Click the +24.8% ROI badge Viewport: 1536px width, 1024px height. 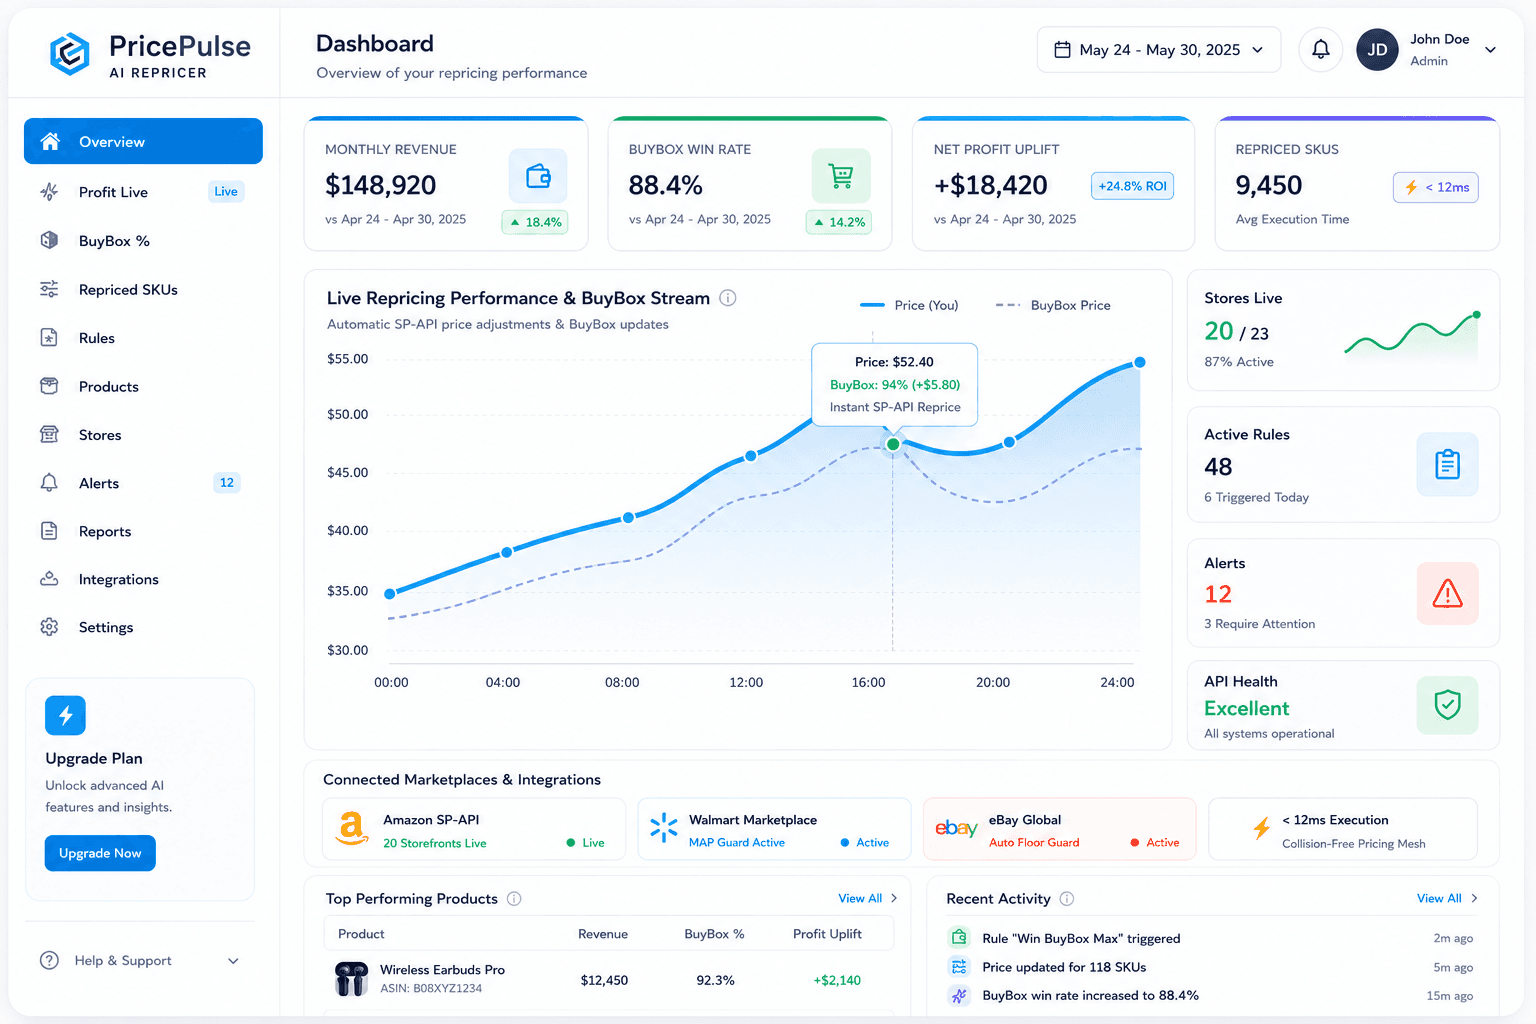1132,186
